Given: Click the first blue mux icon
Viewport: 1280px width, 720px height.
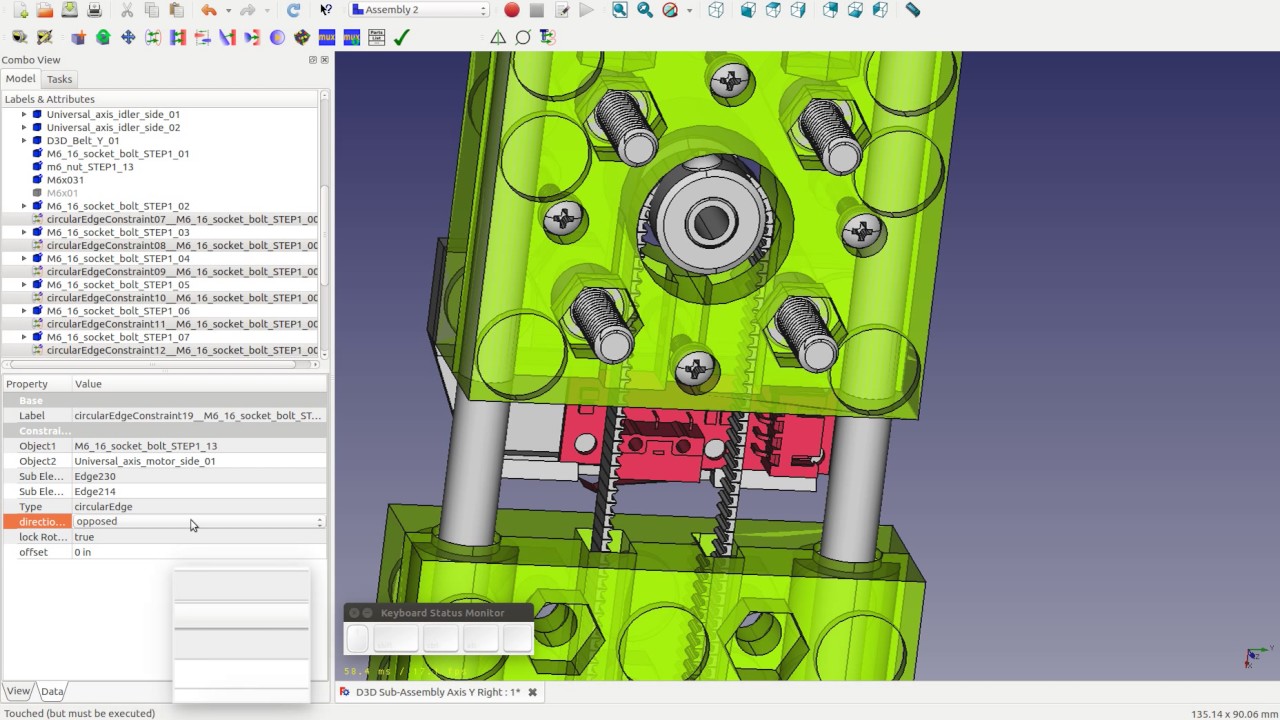Looking at the screenshot, I should [x=327, y=37].
